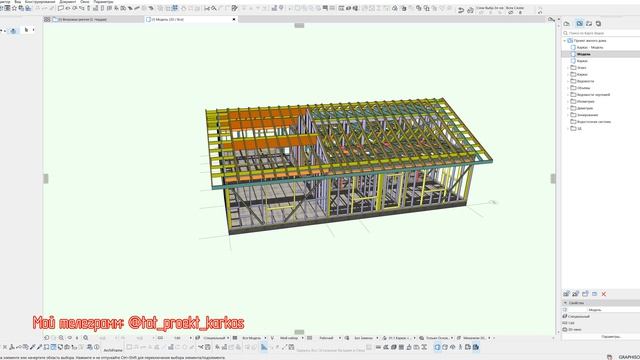640x360 pixels.
Task: Select the Arrow selection tool
Action: pyautogui.click(x=26, y=30)
